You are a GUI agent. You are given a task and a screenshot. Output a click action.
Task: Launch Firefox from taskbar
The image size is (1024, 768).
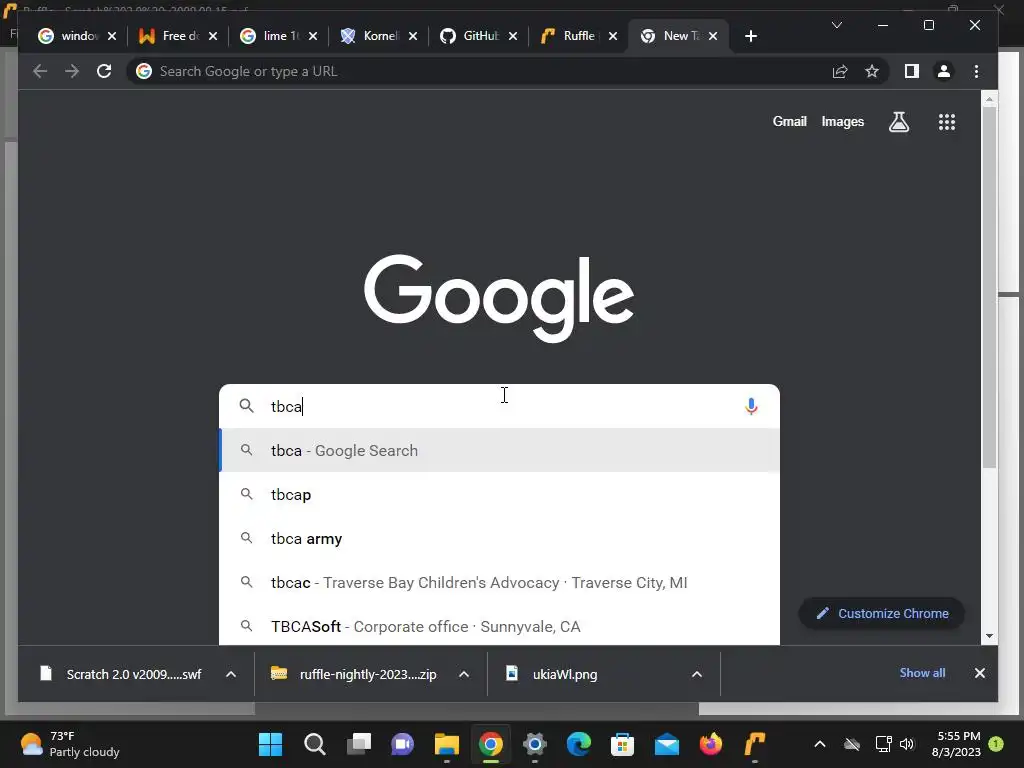[711, 744]
